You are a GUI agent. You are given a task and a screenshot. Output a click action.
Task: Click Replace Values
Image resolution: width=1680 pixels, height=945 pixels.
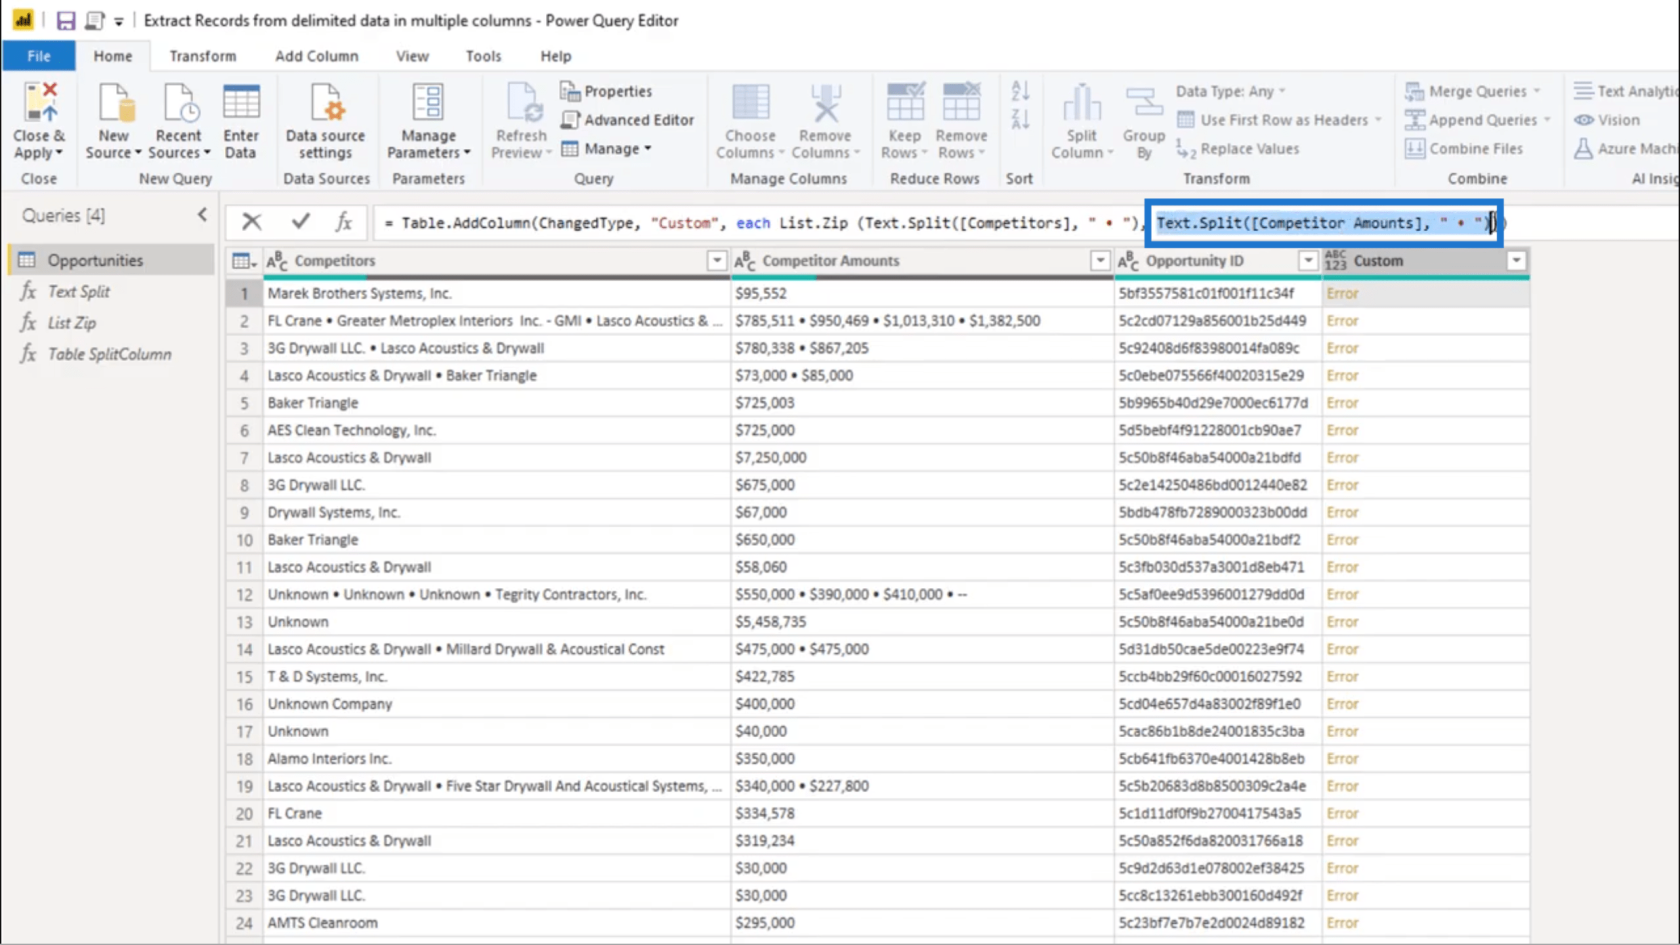tap(1238, 149)
